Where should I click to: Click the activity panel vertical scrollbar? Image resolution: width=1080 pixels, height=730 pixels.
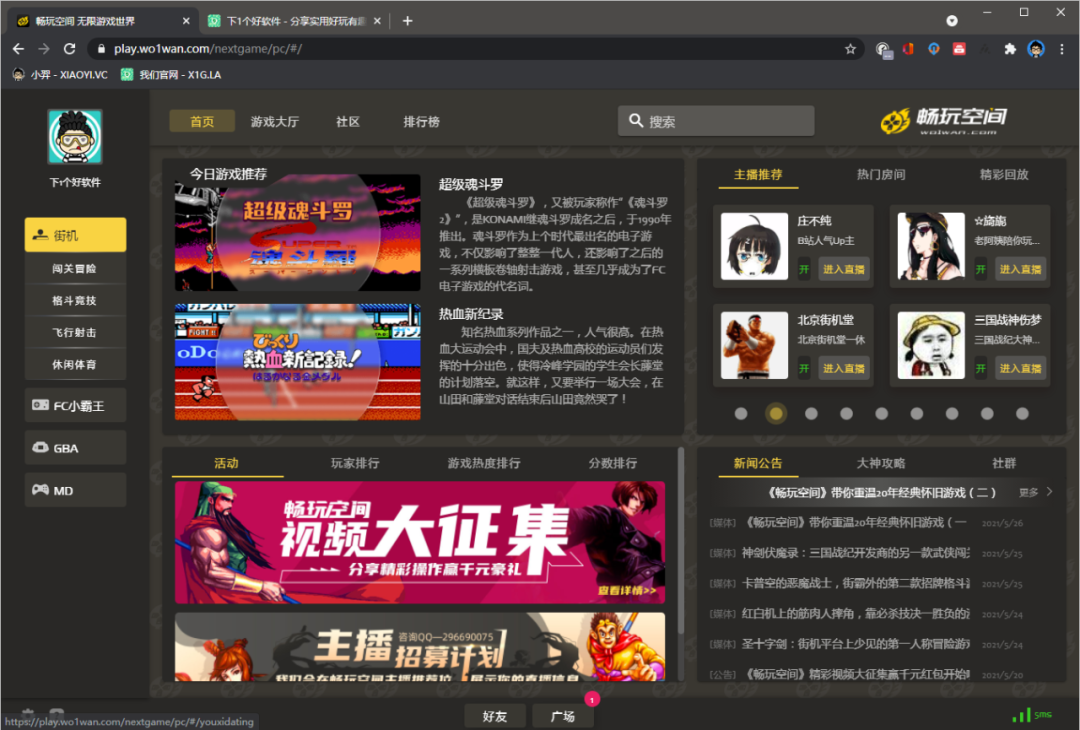(x=681, y=541)
